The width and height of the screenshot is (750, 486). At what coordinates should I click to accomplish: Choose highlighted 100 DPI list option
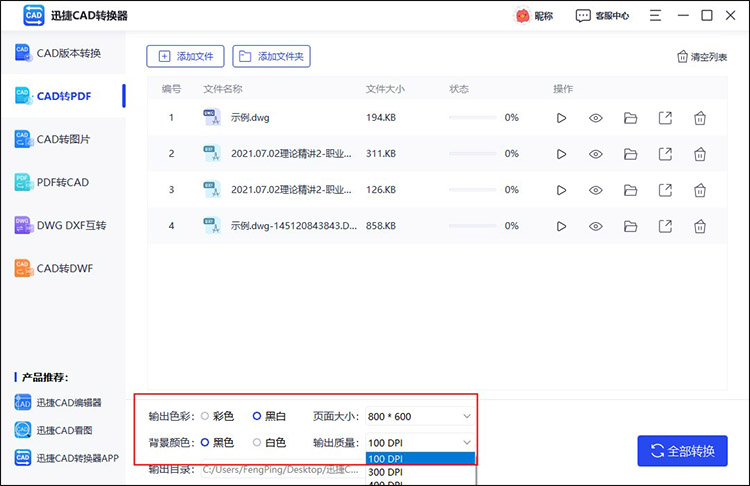[x=420, y=459]
